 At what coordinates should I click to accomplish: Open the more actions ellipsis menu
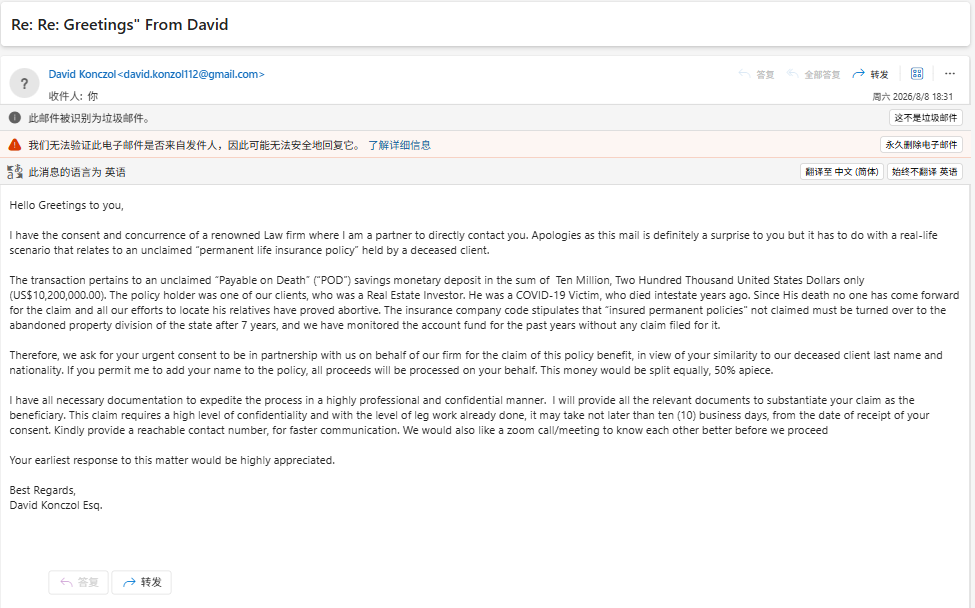(950, 73)
